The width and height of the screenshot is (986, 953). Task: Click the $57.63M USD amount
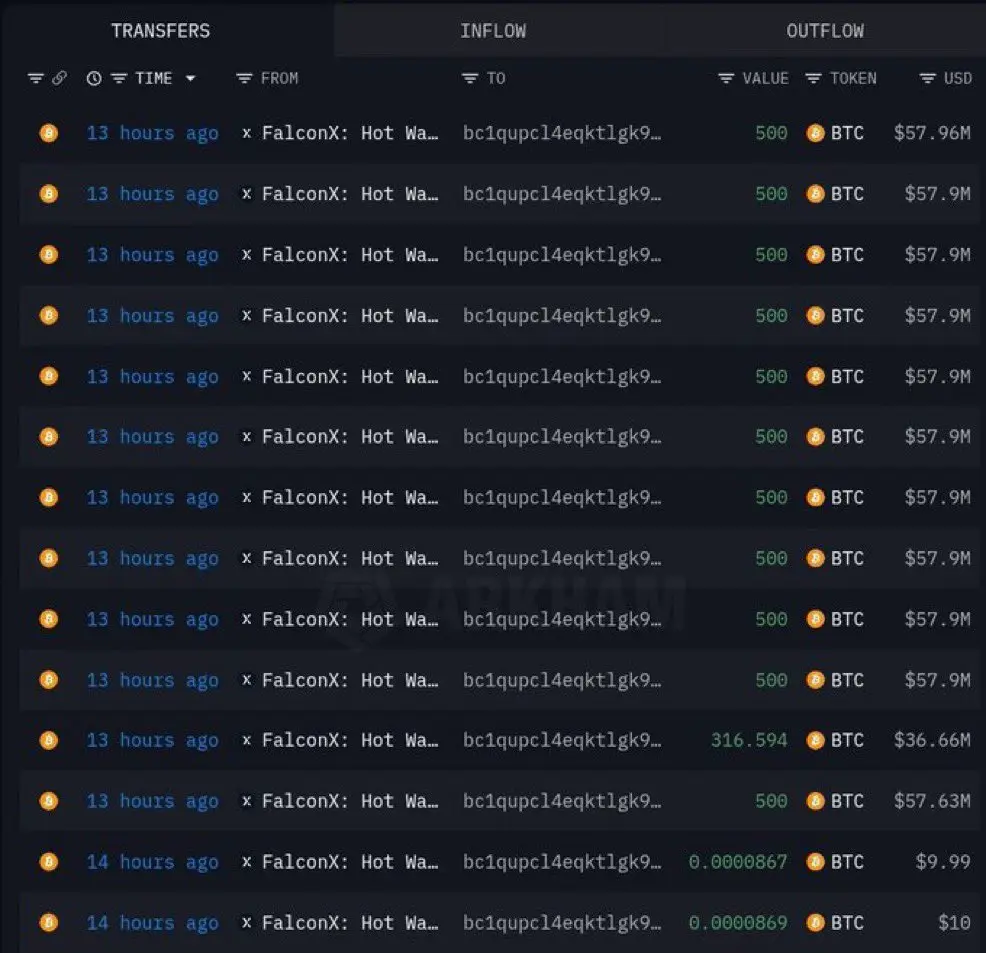click(x=932, y=801)
